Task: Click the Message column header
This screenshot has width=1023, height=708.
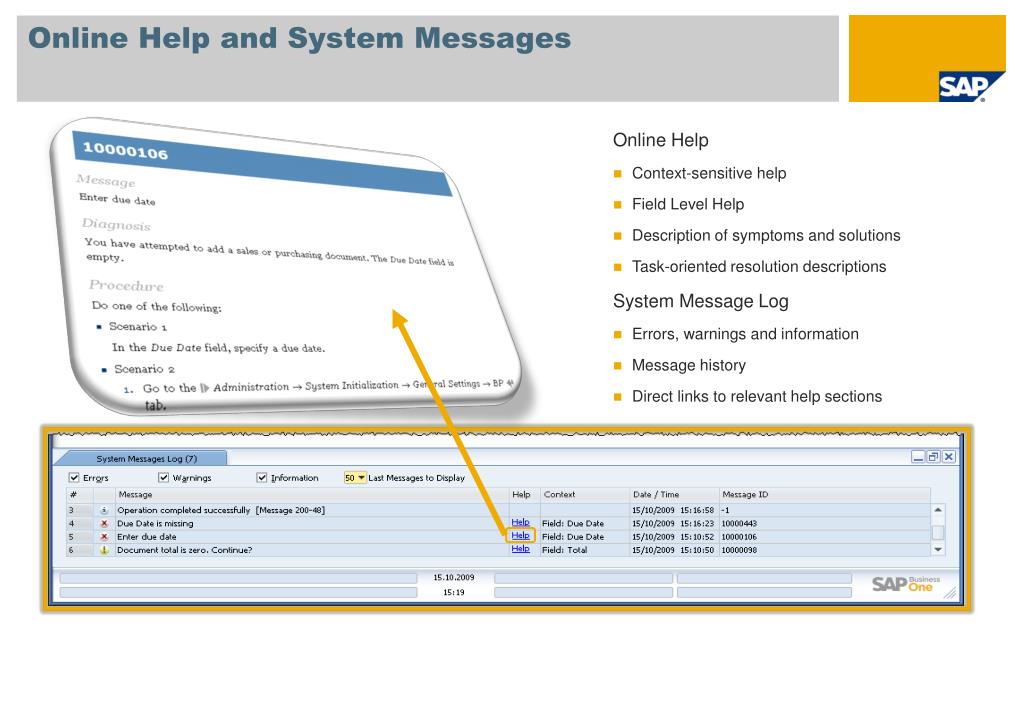Action: tap(312, 495)
